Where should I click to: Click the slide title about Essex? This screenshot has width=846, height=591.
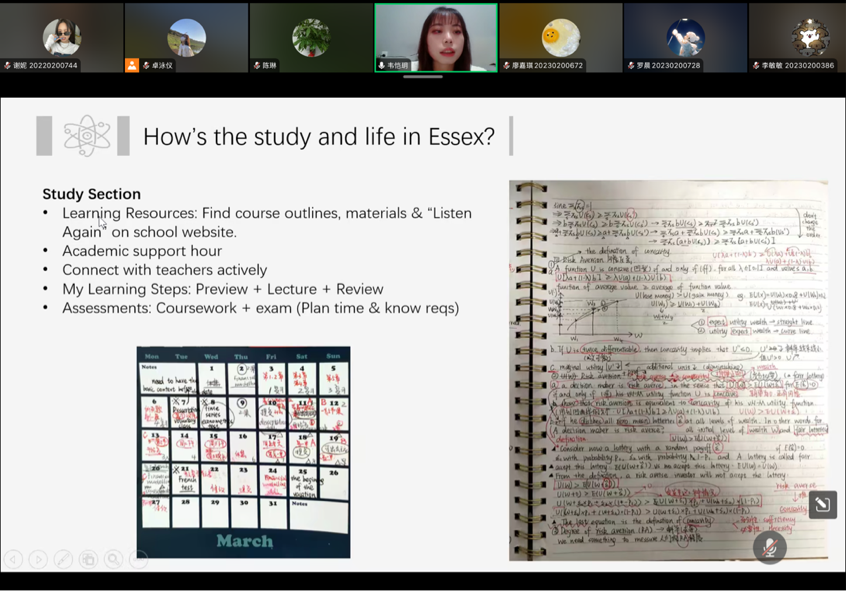318,137
